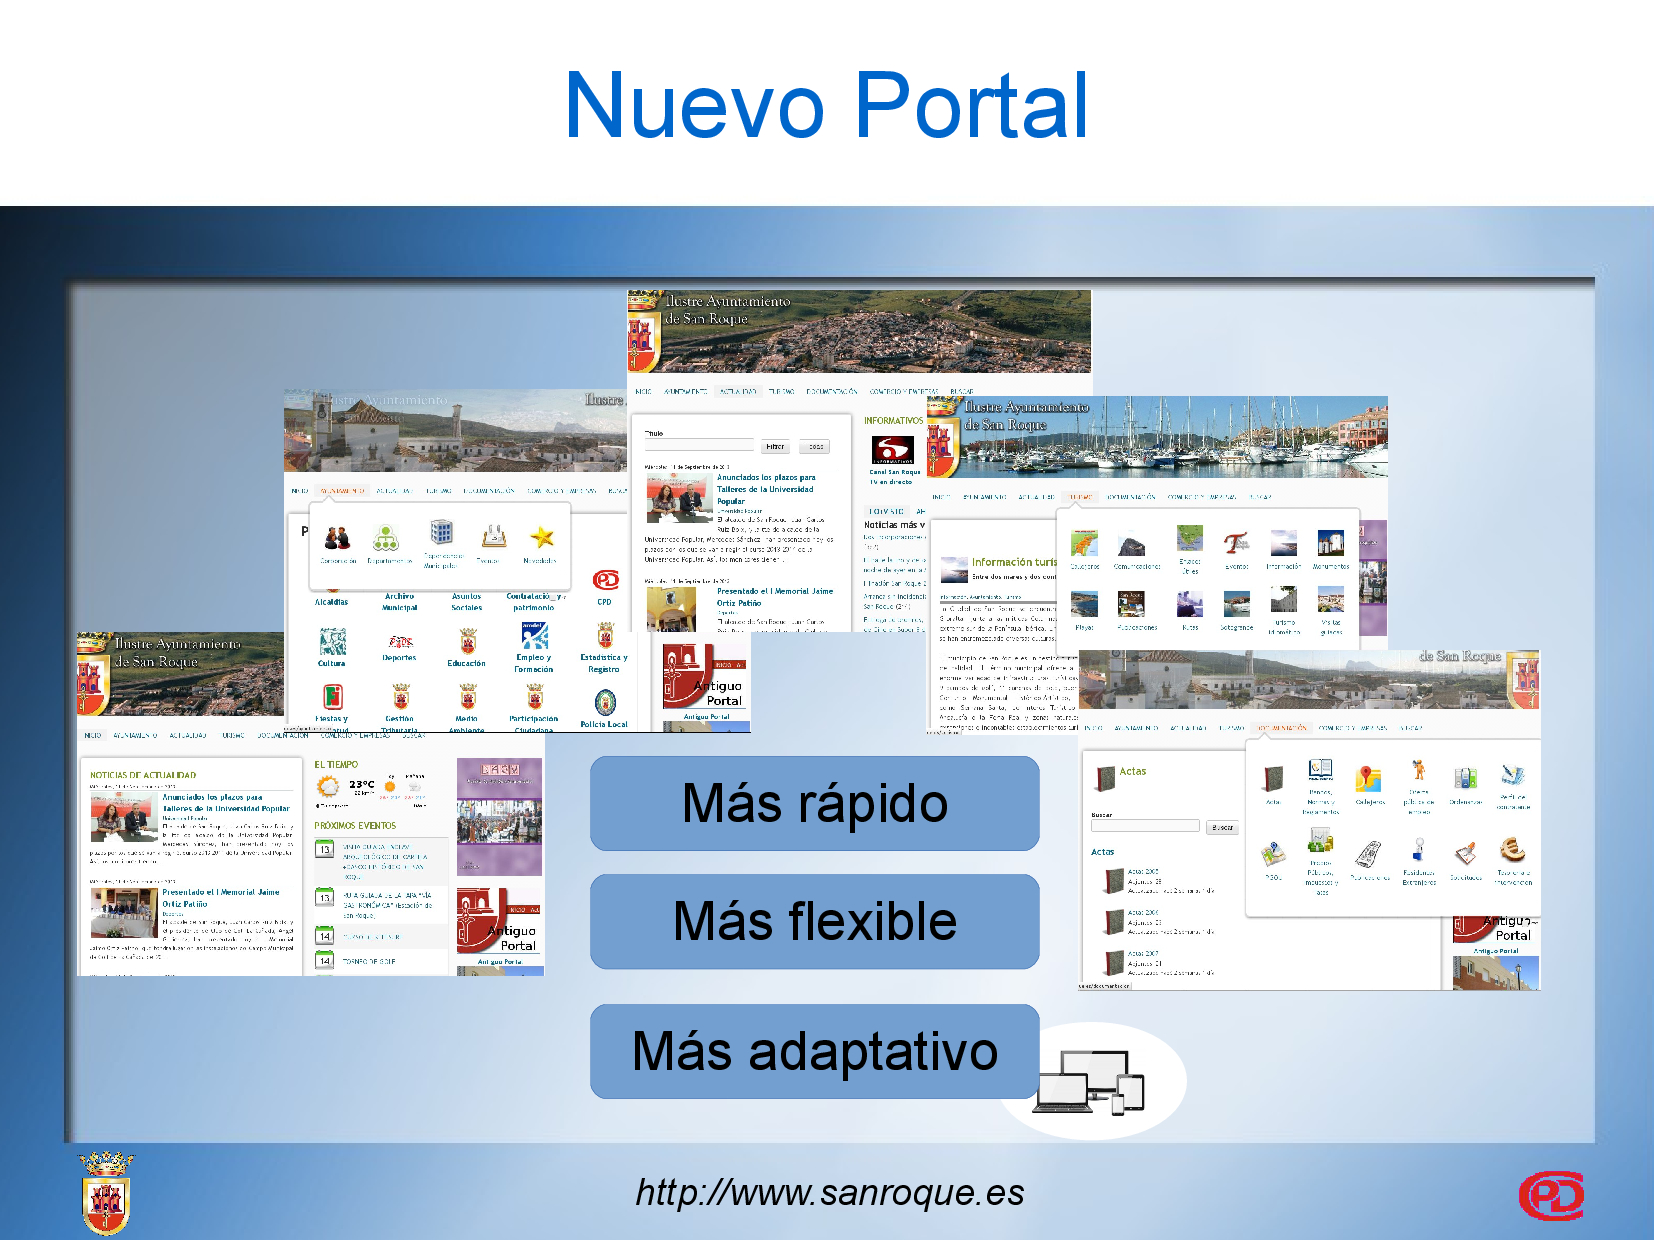The image size is (1654, 1240).
Task: Click the Rutas tourism icon
Action: pyautogui.click(x=1190, y=604)
